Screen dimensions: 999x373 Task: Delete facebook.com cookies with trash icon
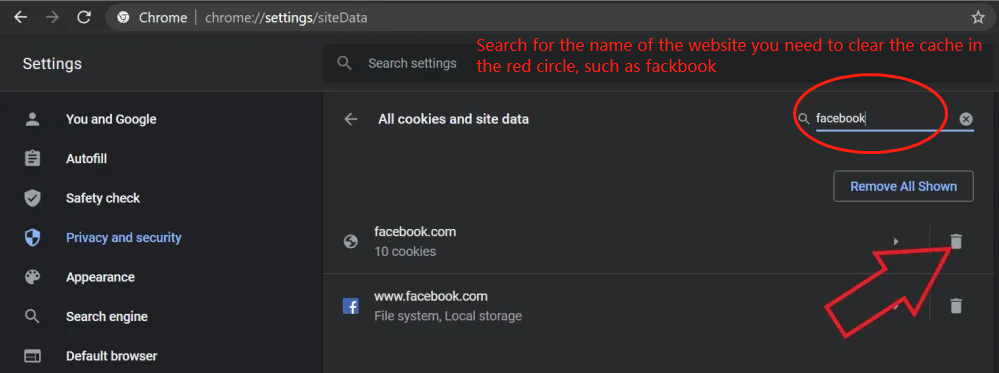pos(956,241)
